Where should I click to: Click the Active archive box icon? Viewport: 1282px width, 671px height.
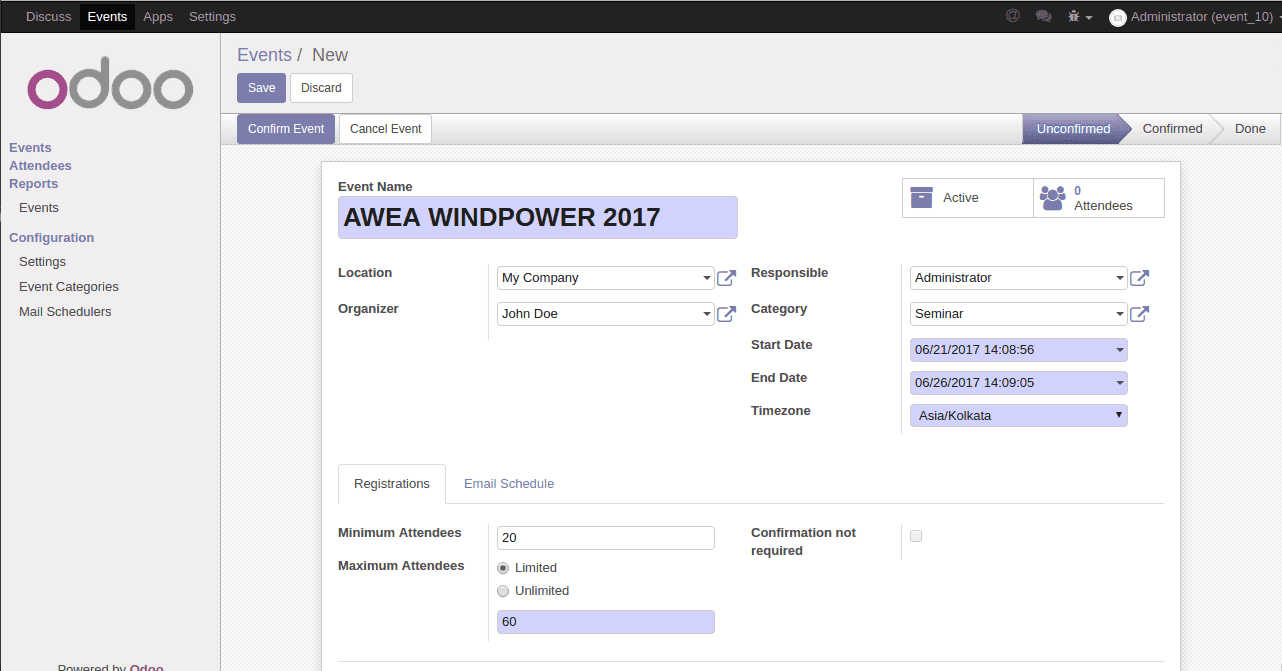coord(921,197)
